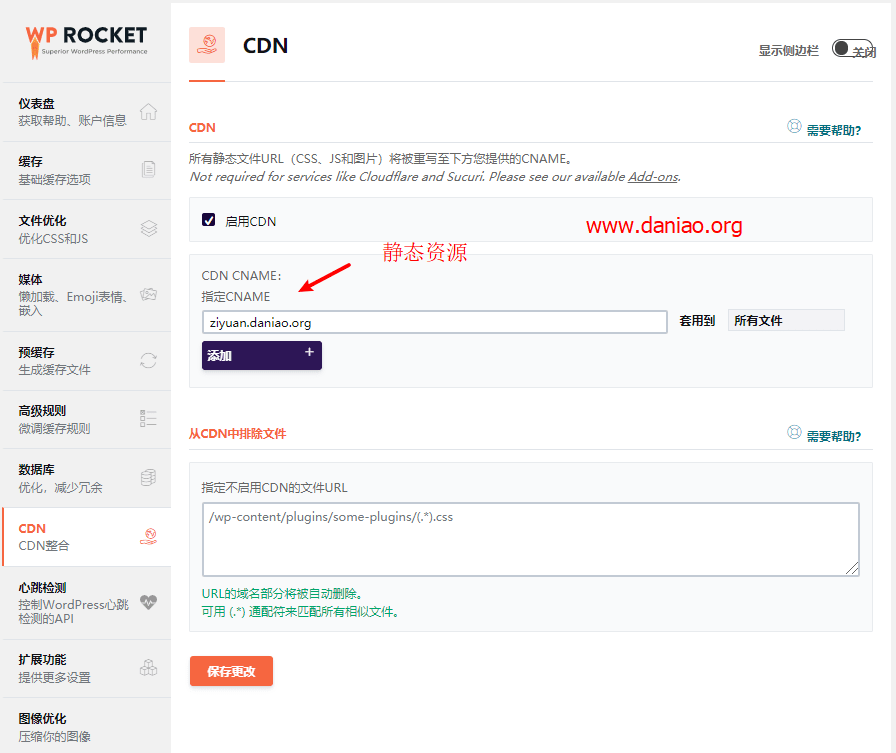Click plus icon on 添加 button
896x753 pixels.
pos(309,352)
